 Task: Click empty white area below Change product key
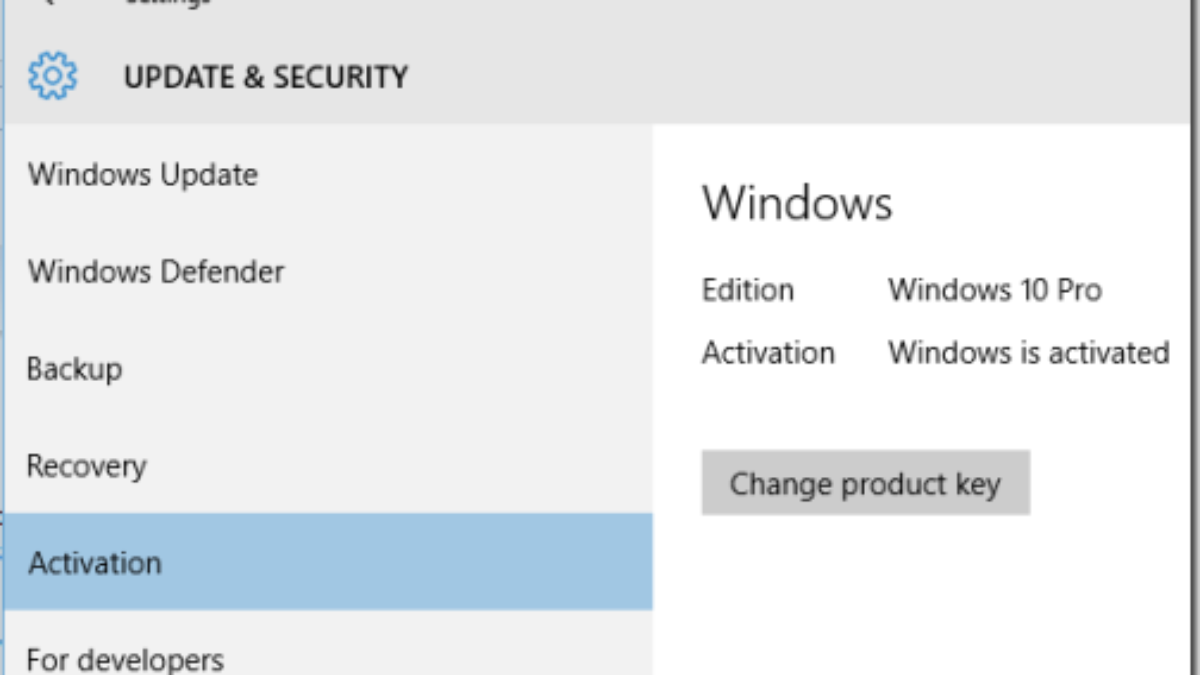point(900,600)
